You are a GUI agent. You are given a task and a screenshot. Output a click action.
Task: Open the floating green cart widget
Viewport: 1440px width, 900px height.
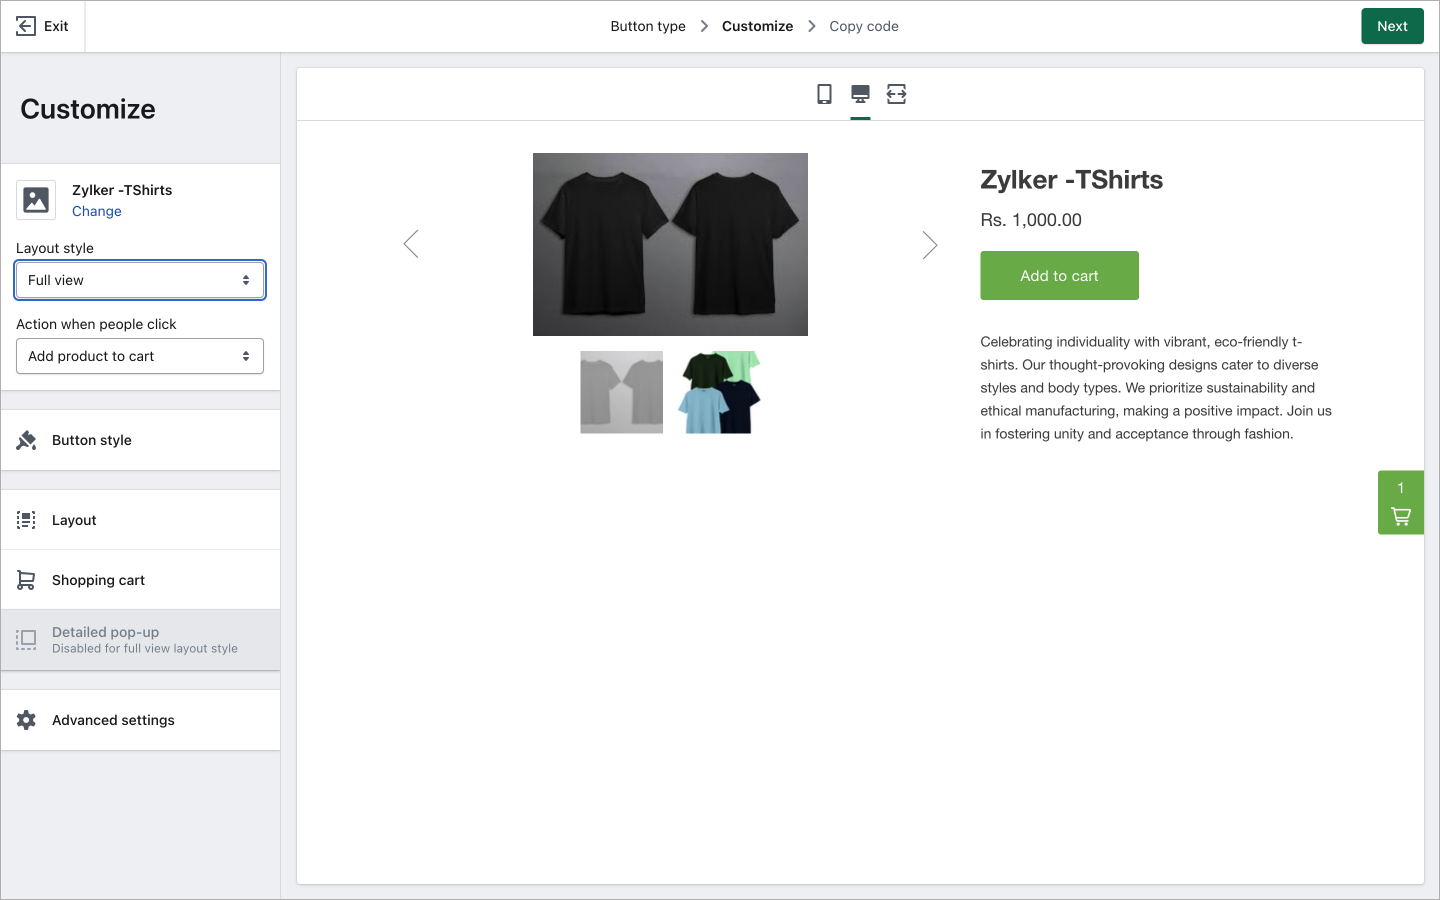[1401, 502]
